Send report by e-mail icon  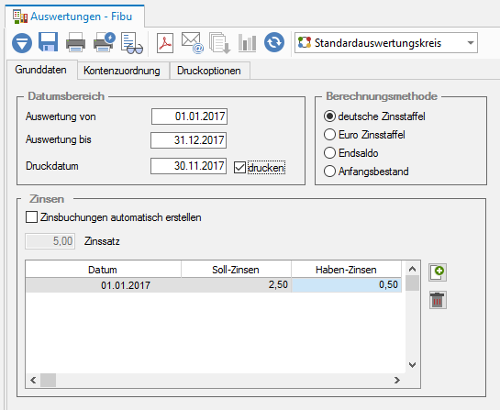(192, 43)
